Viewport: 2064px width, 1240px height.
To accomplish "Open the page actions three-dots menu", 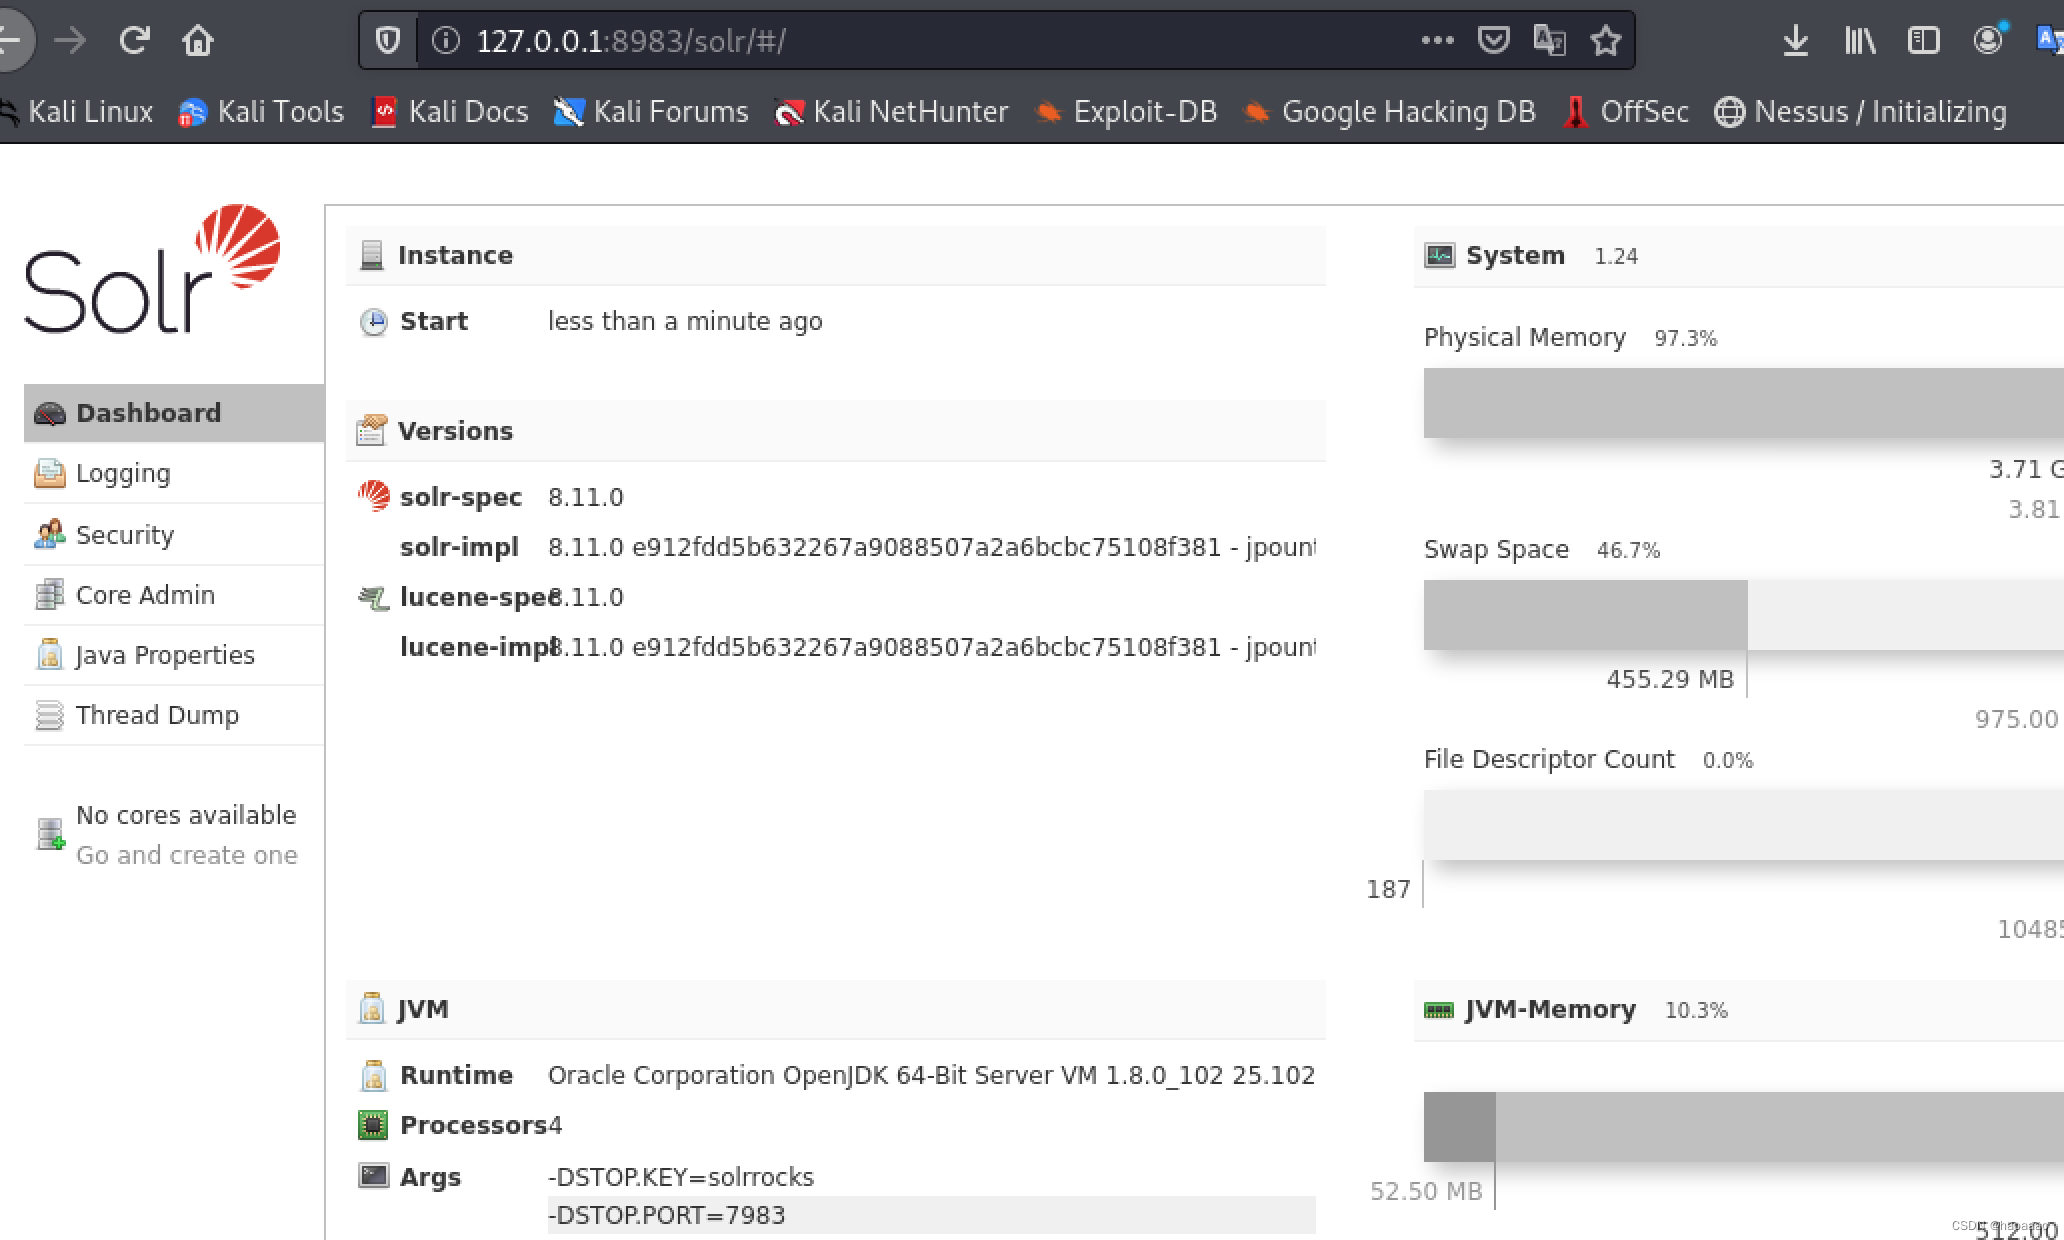I will click(x=1437, y=41).
